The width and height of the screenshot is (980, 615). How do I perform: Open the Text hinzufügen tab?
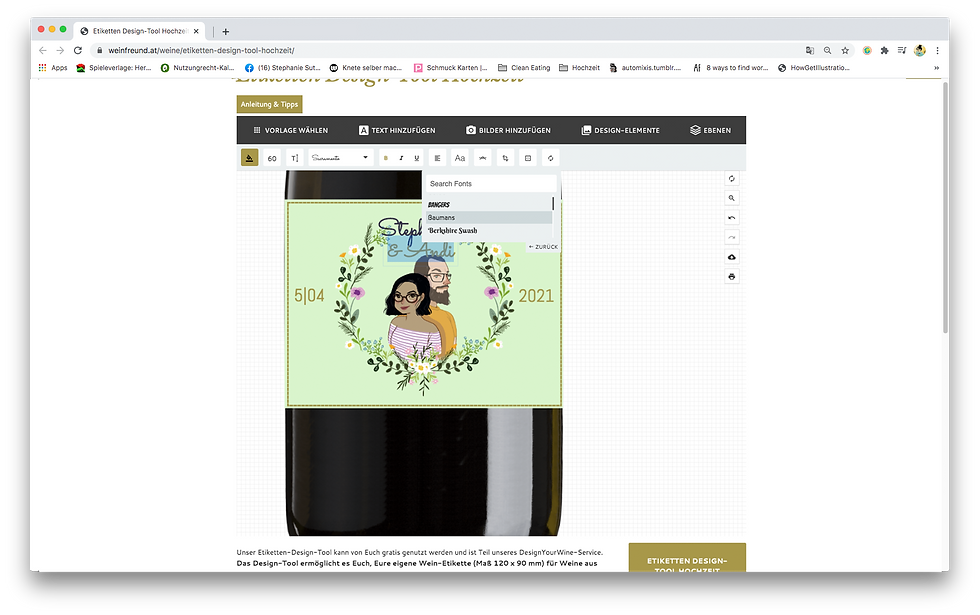(x=397, y=131)
